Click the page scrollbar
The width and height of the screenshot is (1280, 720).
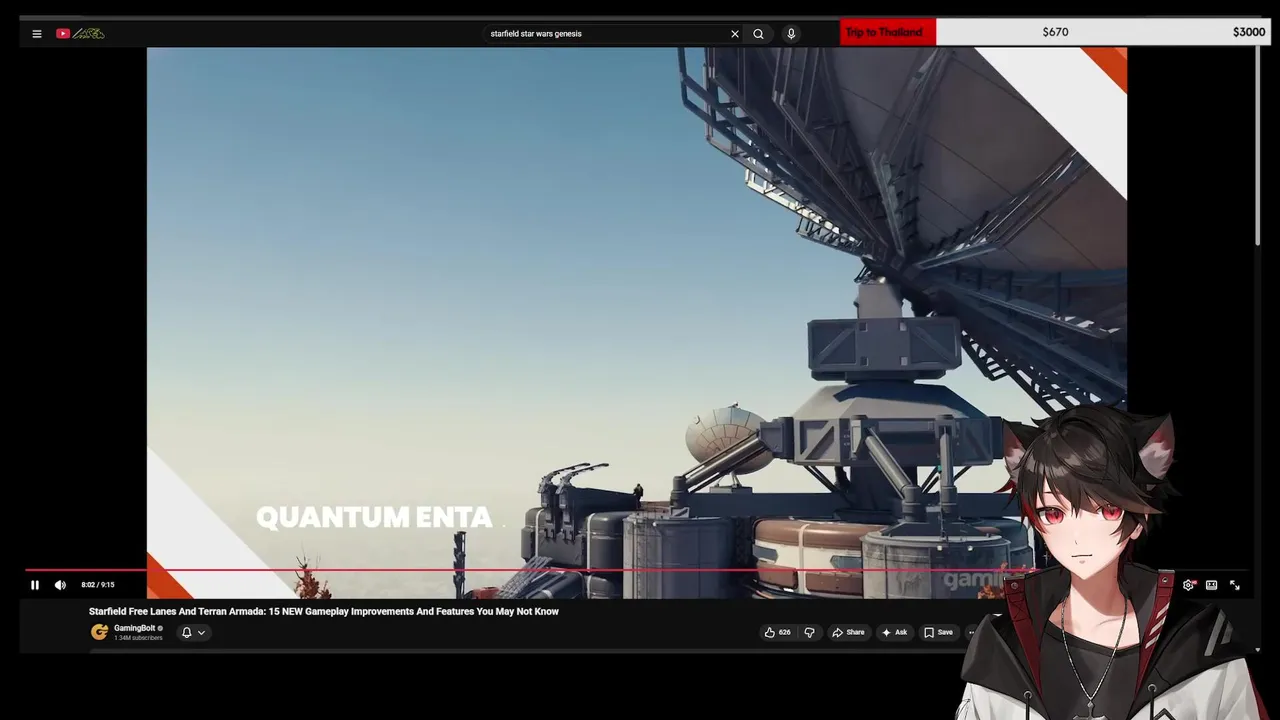click(x=1258, y=145)
